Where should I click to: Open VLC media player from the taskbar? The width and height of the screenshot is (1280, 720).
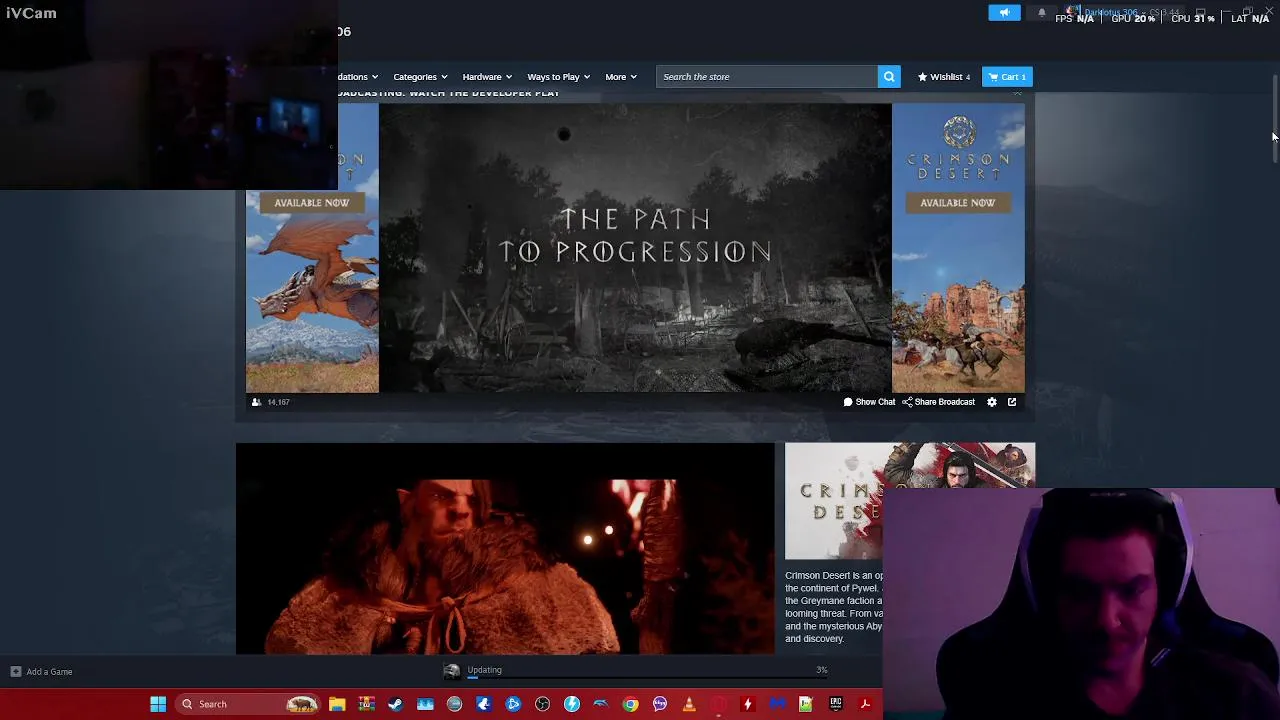[689, 704]
